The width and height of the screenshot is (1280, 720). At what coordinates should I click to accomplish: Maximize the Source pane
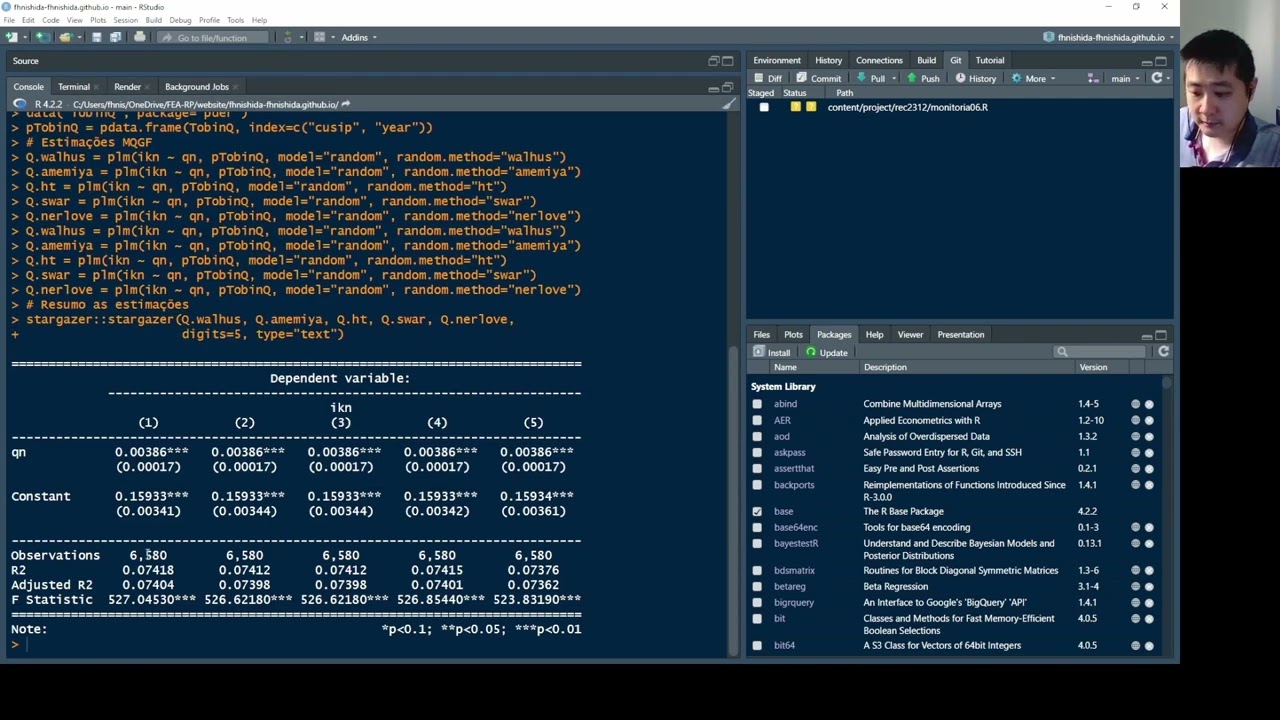point(727,61)
